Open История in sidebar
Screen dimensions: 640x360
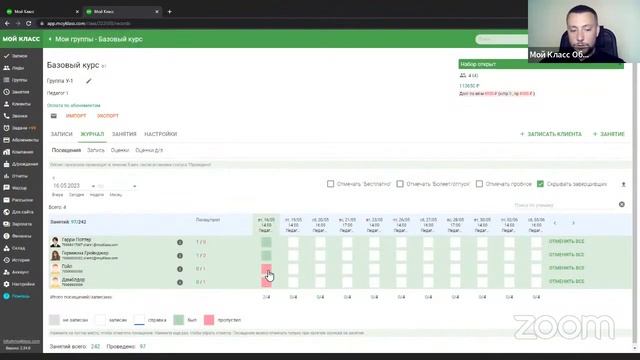click(16, 260)
